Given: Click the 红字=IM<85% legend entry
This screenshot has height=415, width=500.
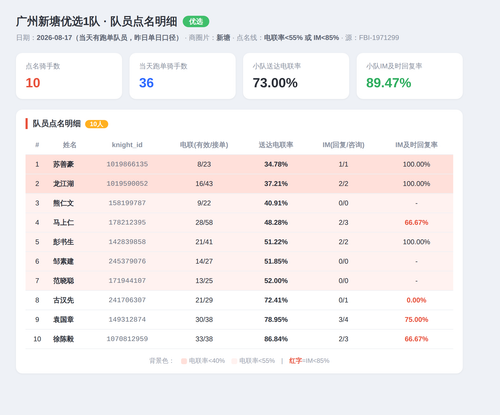Looking at the screenshot, I should pyautogui.click(x=309, y=361).
